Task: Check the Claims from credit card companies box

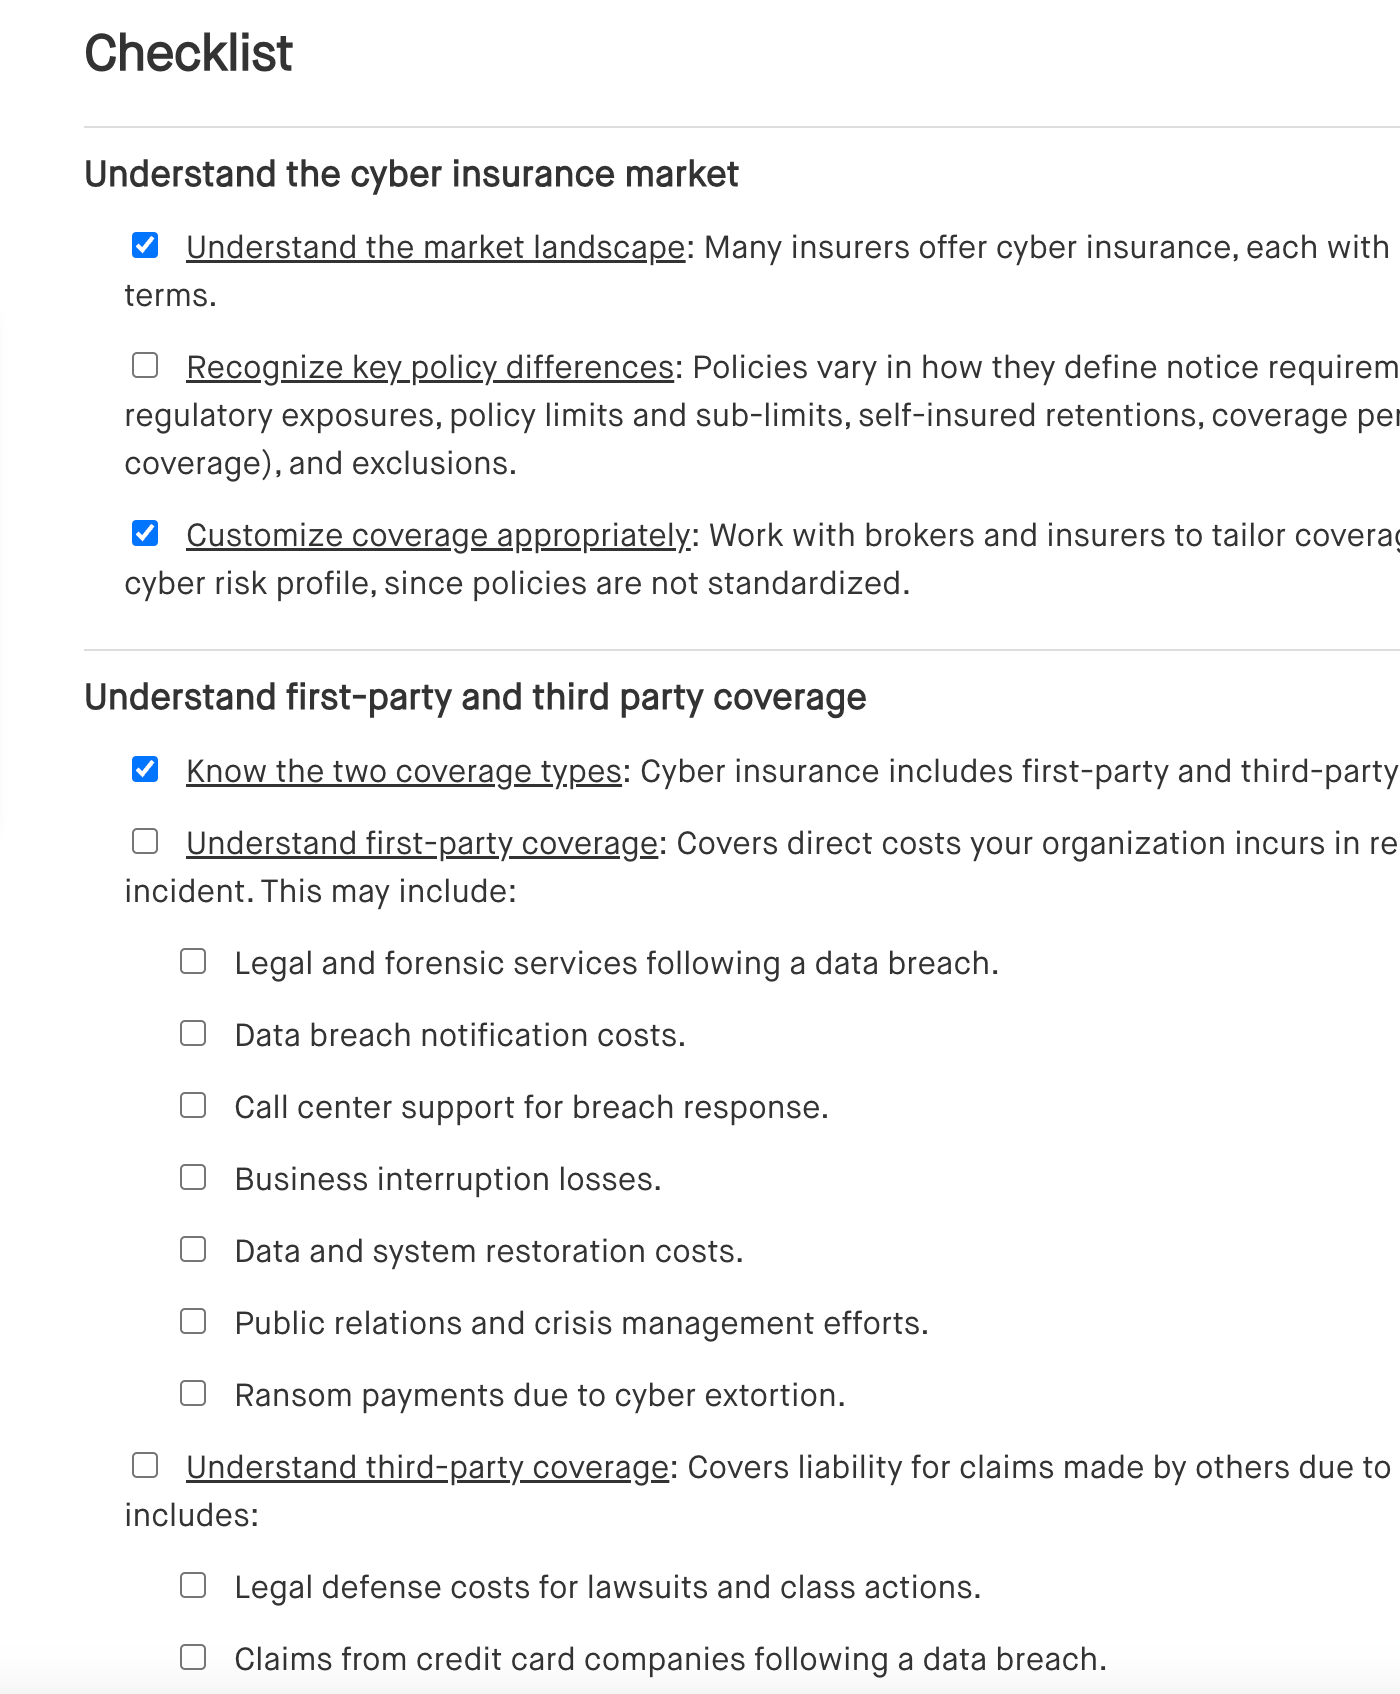Action: (192, 1656)
